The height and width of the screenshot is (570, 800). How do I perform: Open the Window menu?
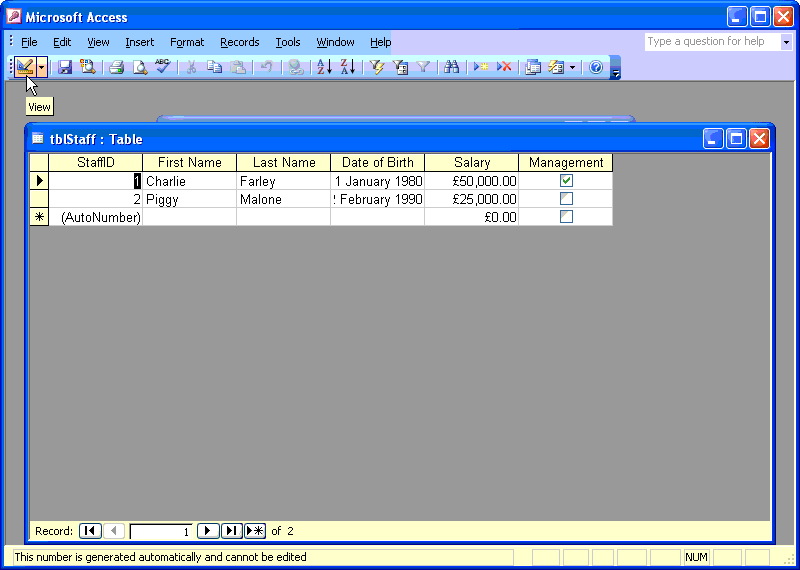335,42
